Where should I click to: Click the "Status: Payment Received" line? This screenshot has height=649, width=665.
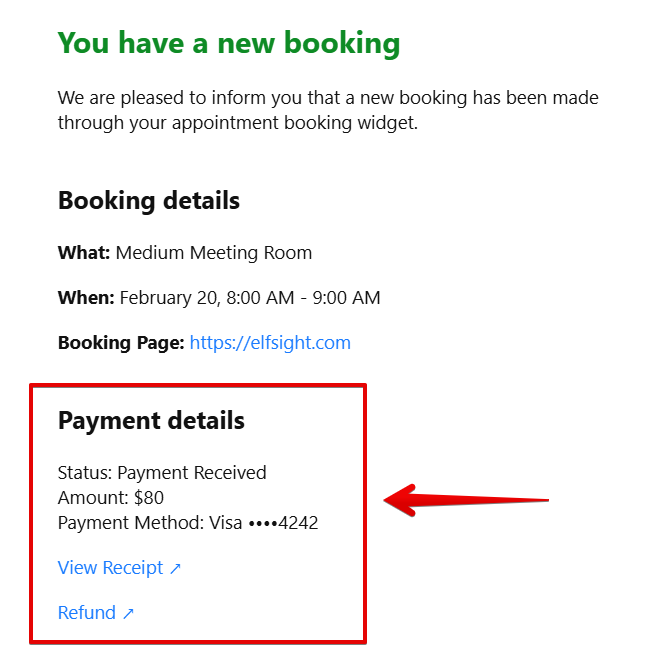(162, 472)
